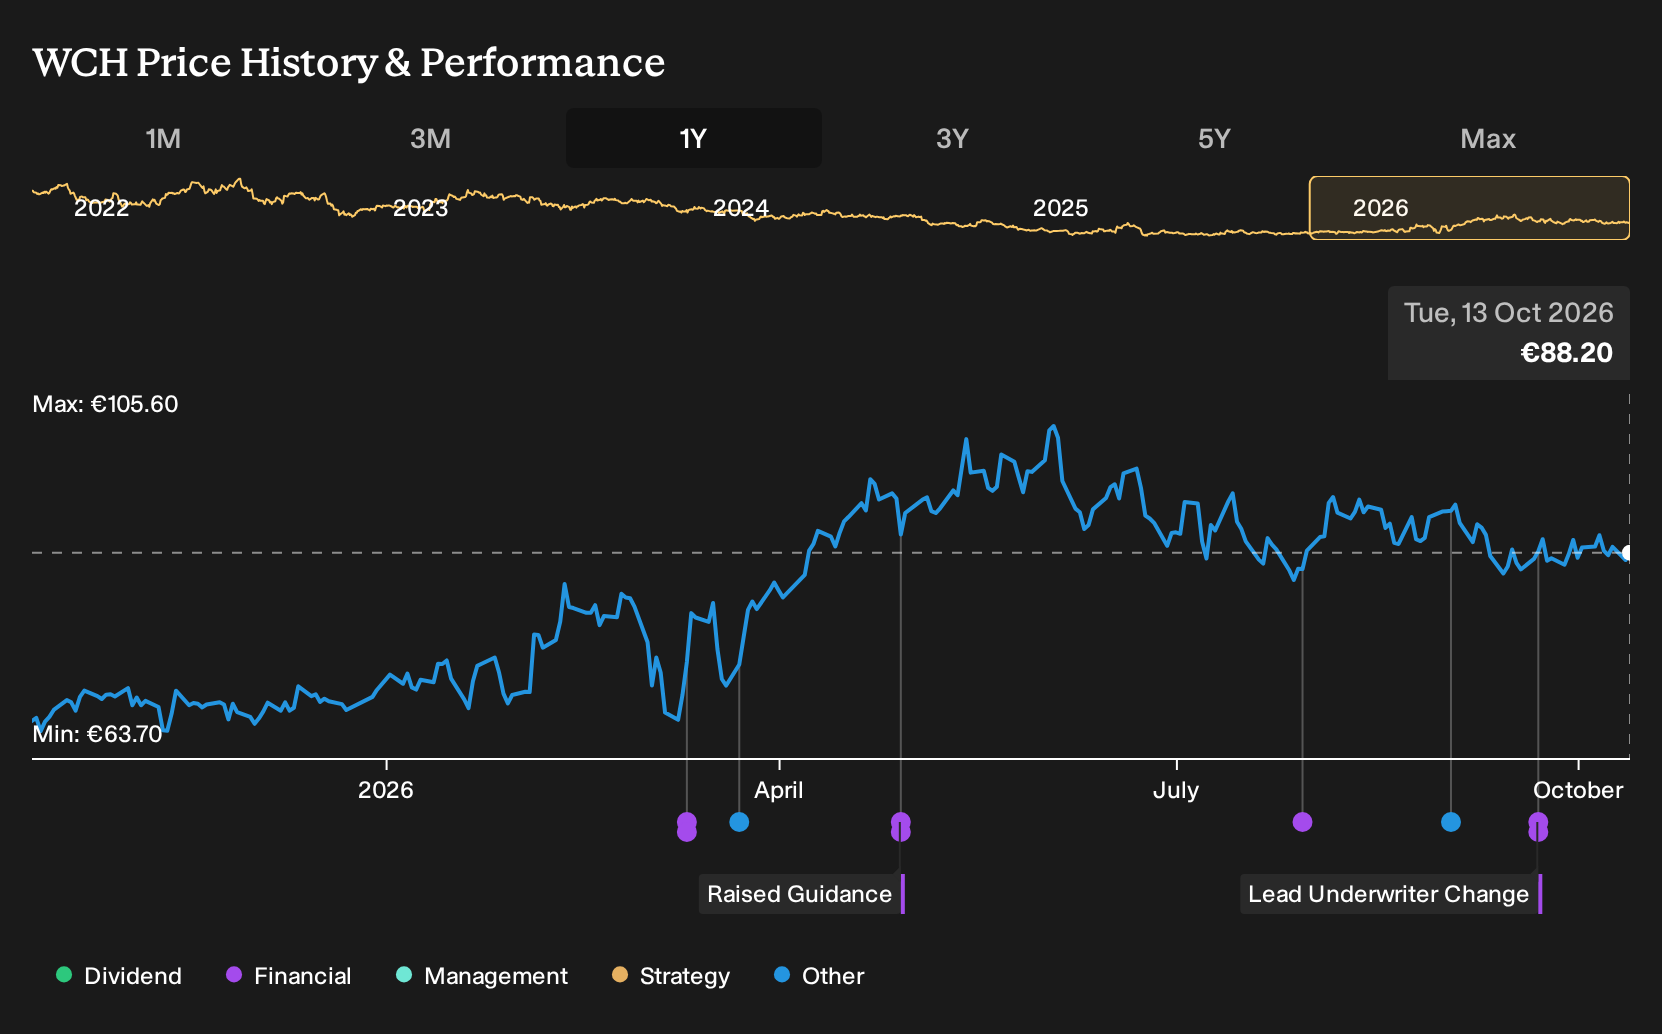Screen dimensions: 1662x1034
Task: Open the Lead Underwriter Change event label
Action: pyautogui.click(x=1391, y=894)
